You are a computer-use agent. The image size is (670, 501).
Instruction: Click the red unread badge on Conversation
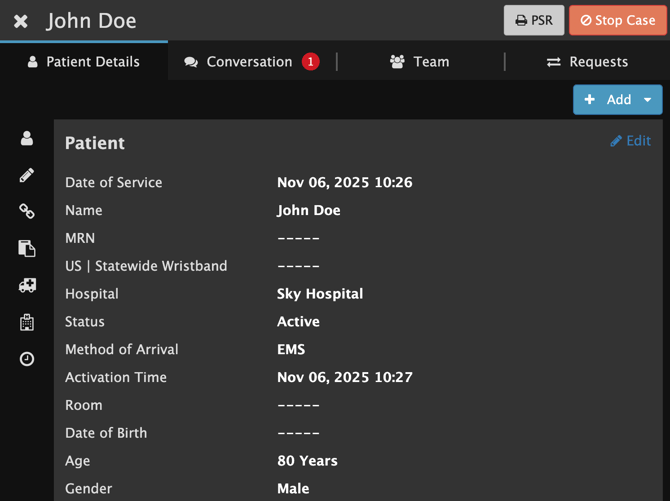coord(310,62)
